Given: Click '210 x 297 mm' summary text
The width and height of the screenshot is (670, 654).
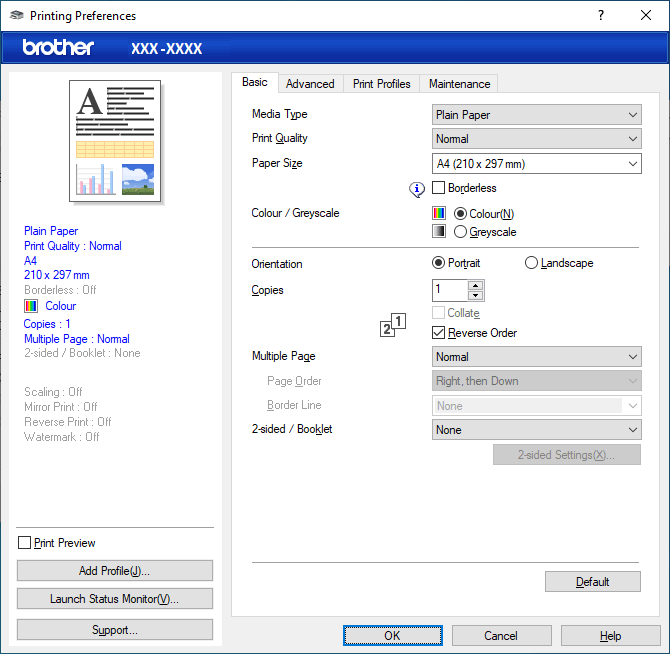Looking at the screenshot, I should 57,275.
